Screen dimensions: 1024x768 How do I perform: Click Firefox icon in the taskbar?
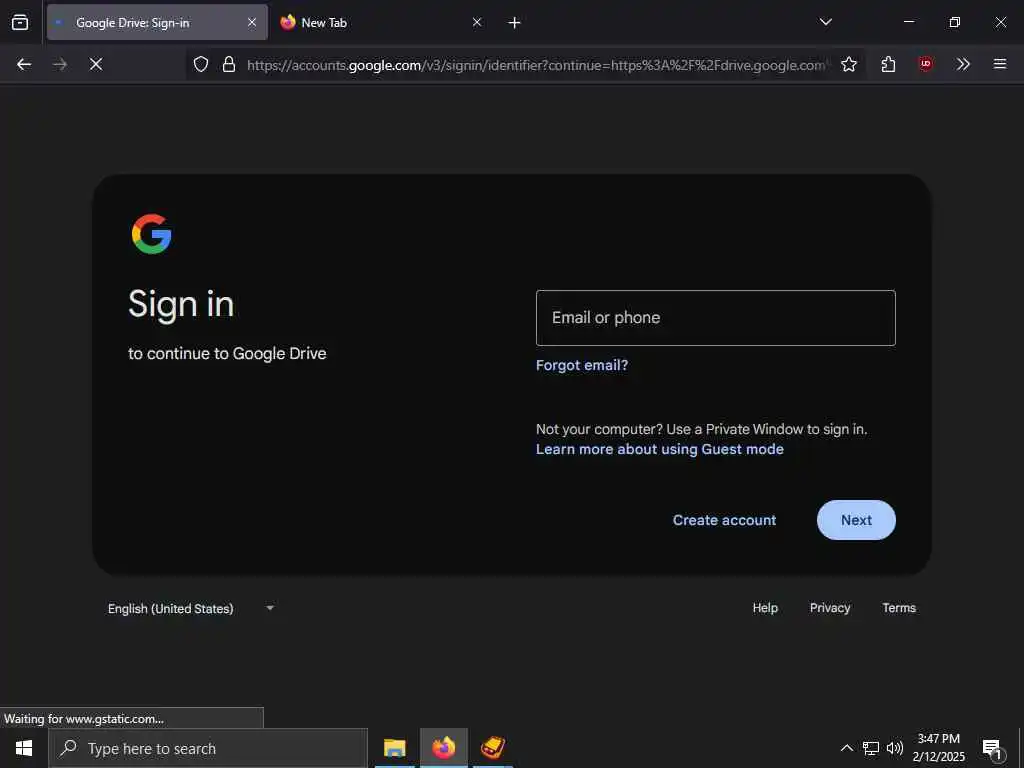pyautogui.click(x=443, y=748)
